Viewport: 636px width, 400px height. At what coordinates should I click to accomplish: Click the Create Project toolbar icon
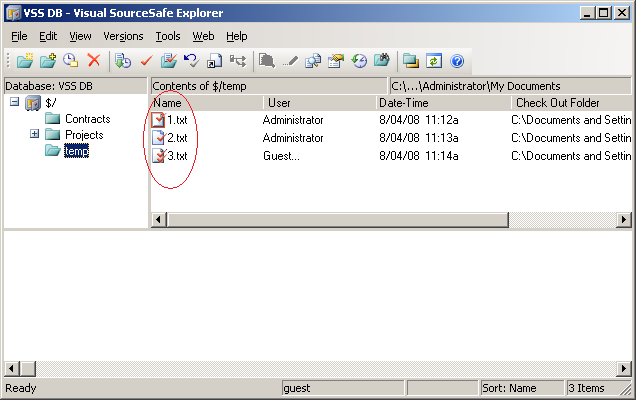point(25,61)
